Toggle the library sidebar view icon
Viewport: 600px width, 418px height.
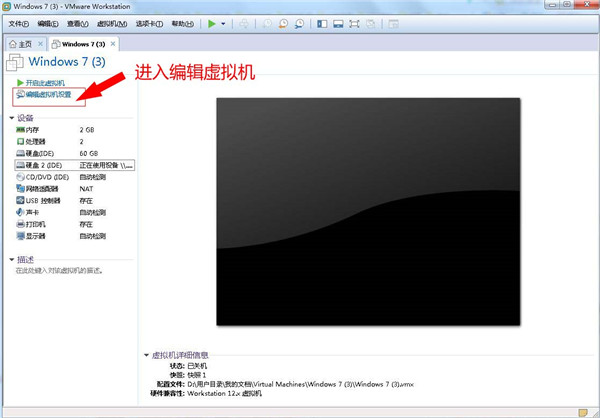click(322, 24)
